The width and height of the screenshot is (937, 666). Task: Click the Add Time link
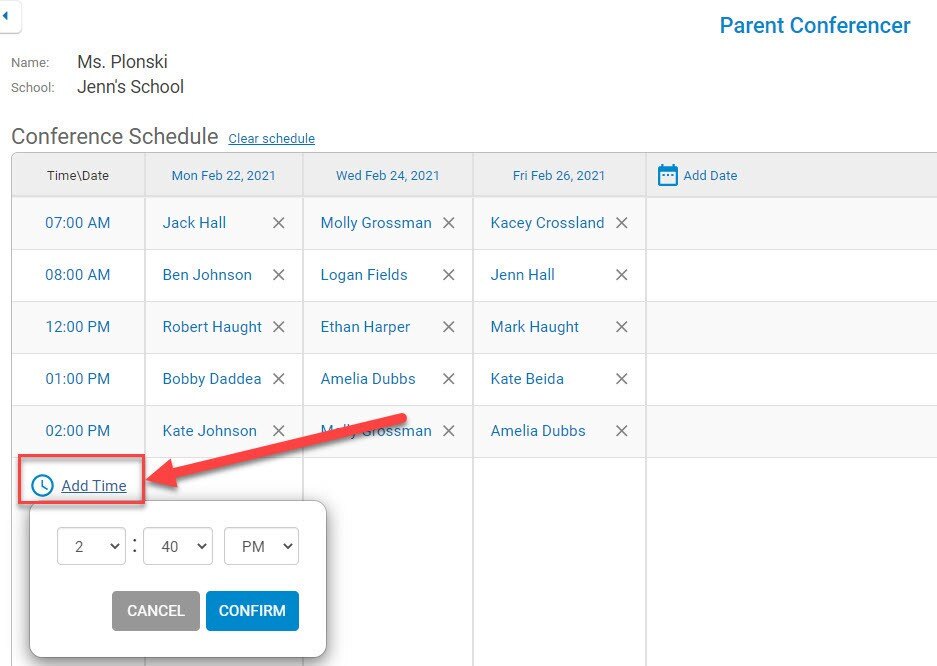(94, 486)
